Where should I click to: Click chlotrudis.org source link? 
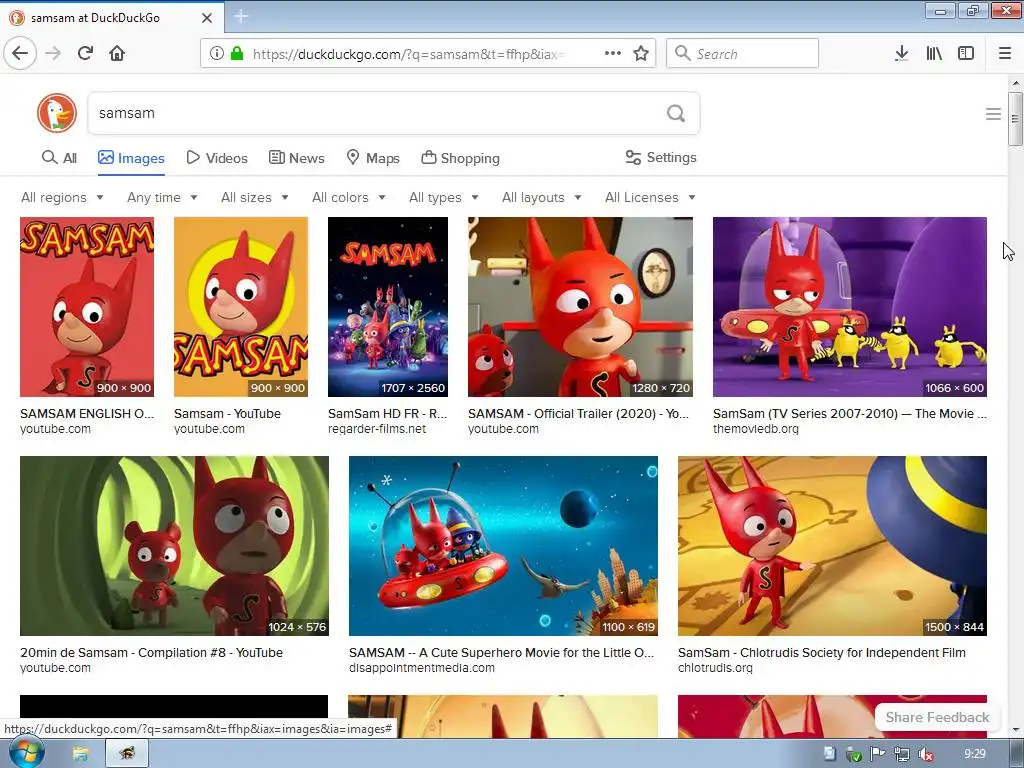pos(715,668)
